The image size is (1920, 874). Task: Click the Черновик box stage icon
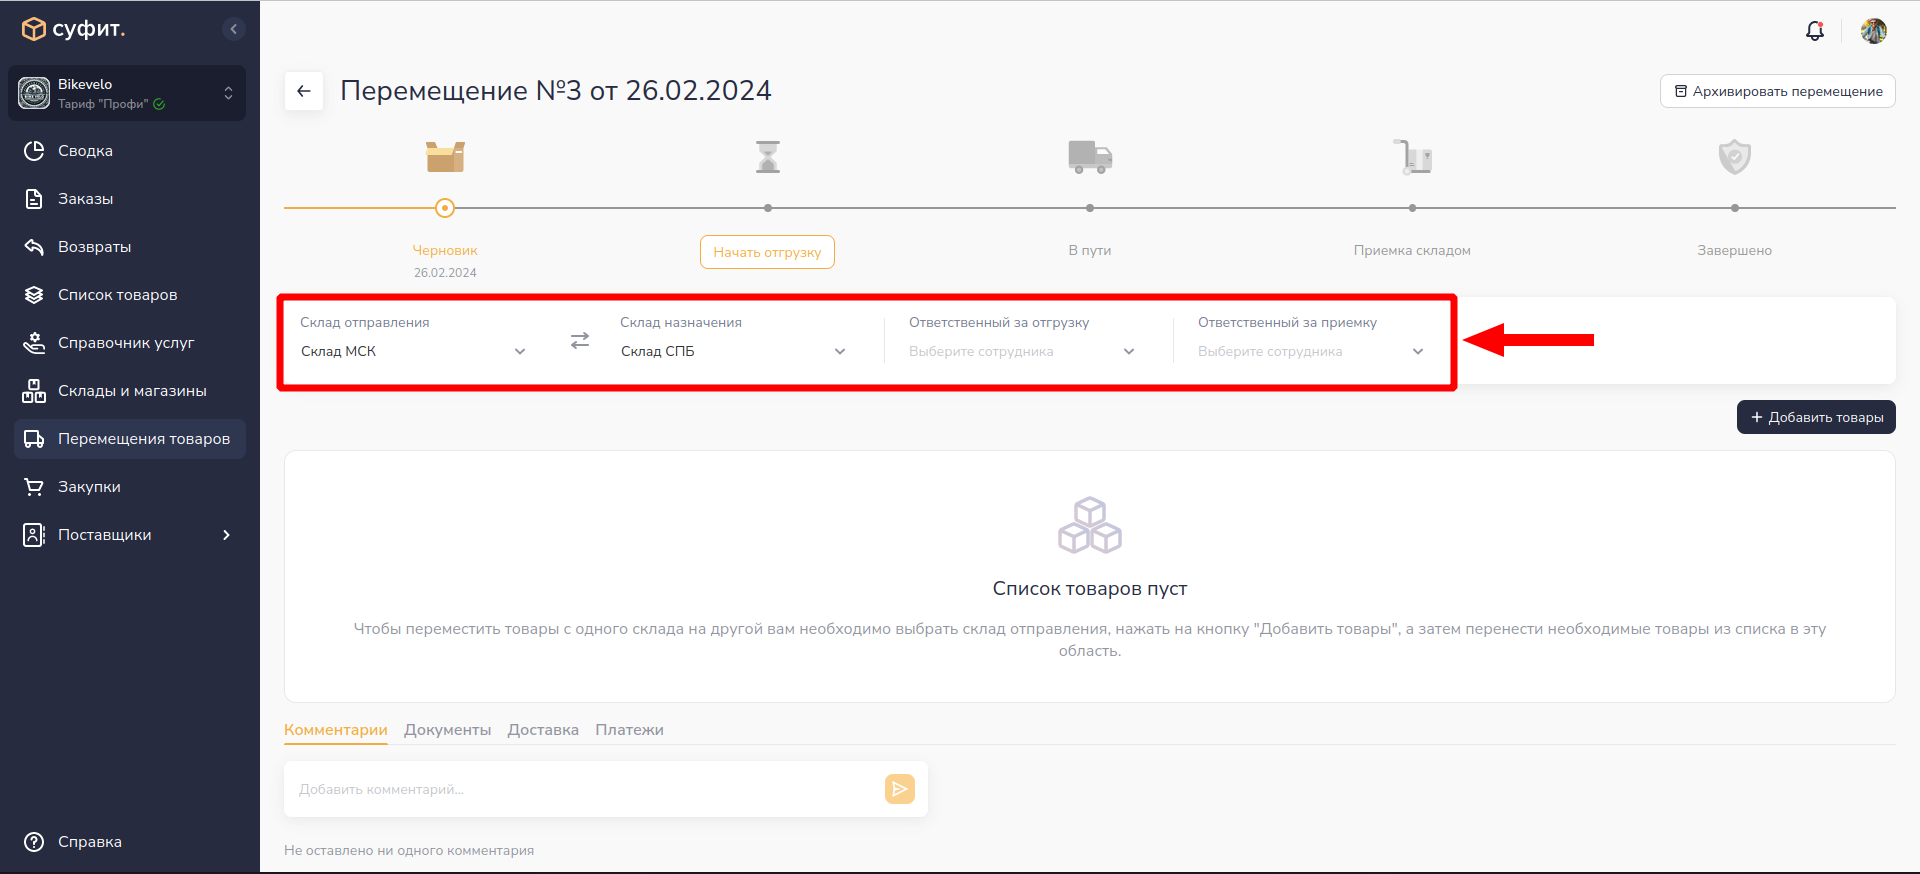point(445,156)
